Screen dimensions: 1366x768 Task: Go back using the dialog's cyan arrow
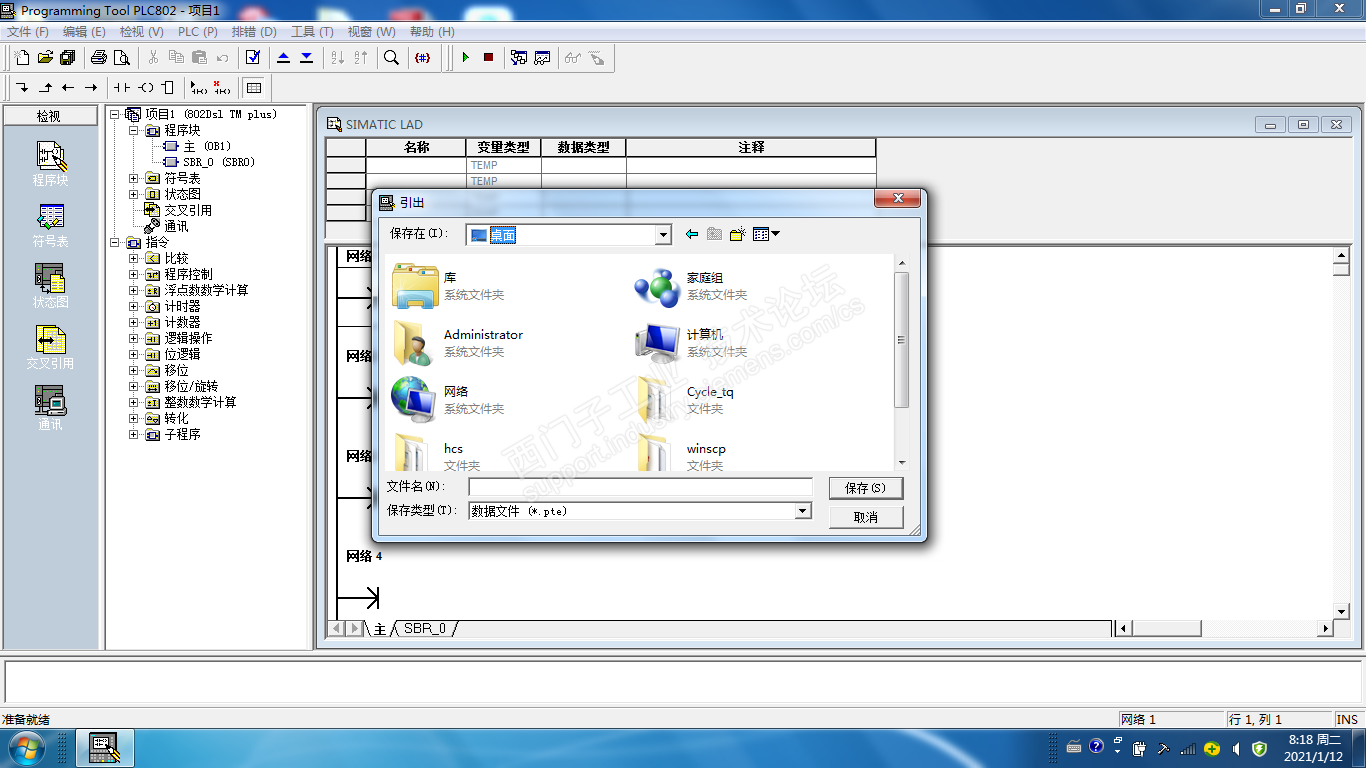(x=691, y=234)
